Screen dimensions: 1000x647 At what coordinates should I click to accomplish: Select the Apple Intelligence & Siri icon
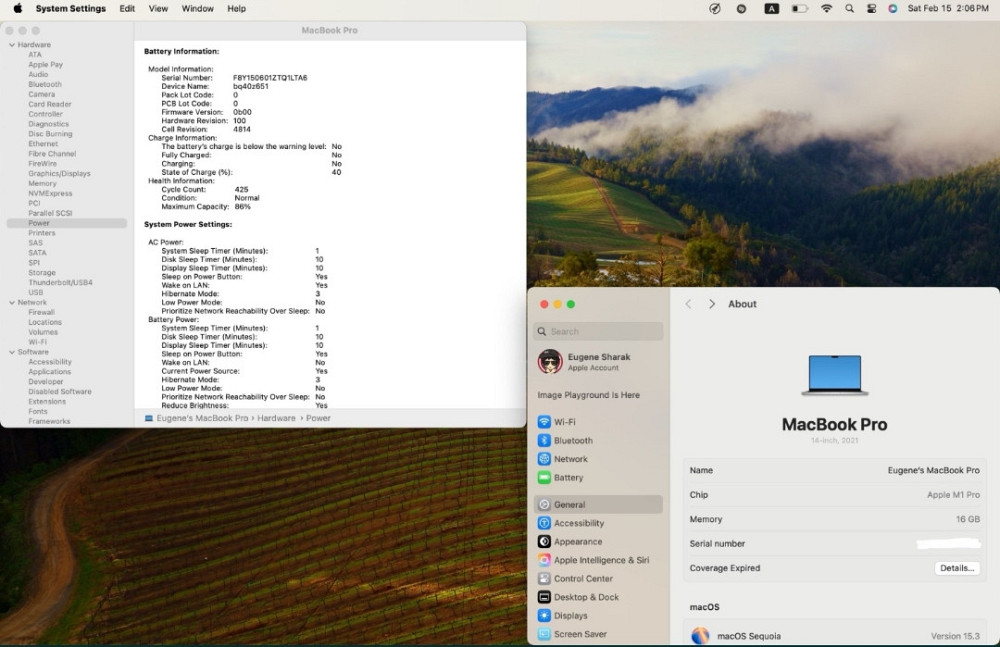point(544,559)
